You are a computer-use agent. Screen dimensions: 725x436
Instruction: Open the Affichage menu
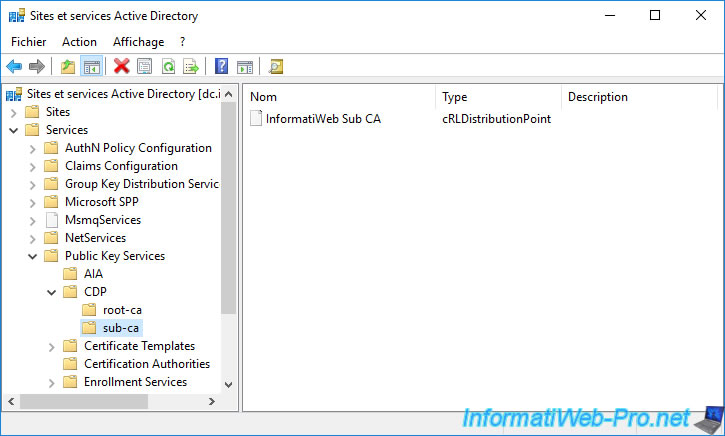pyautogui.click(x=138, y=42)
